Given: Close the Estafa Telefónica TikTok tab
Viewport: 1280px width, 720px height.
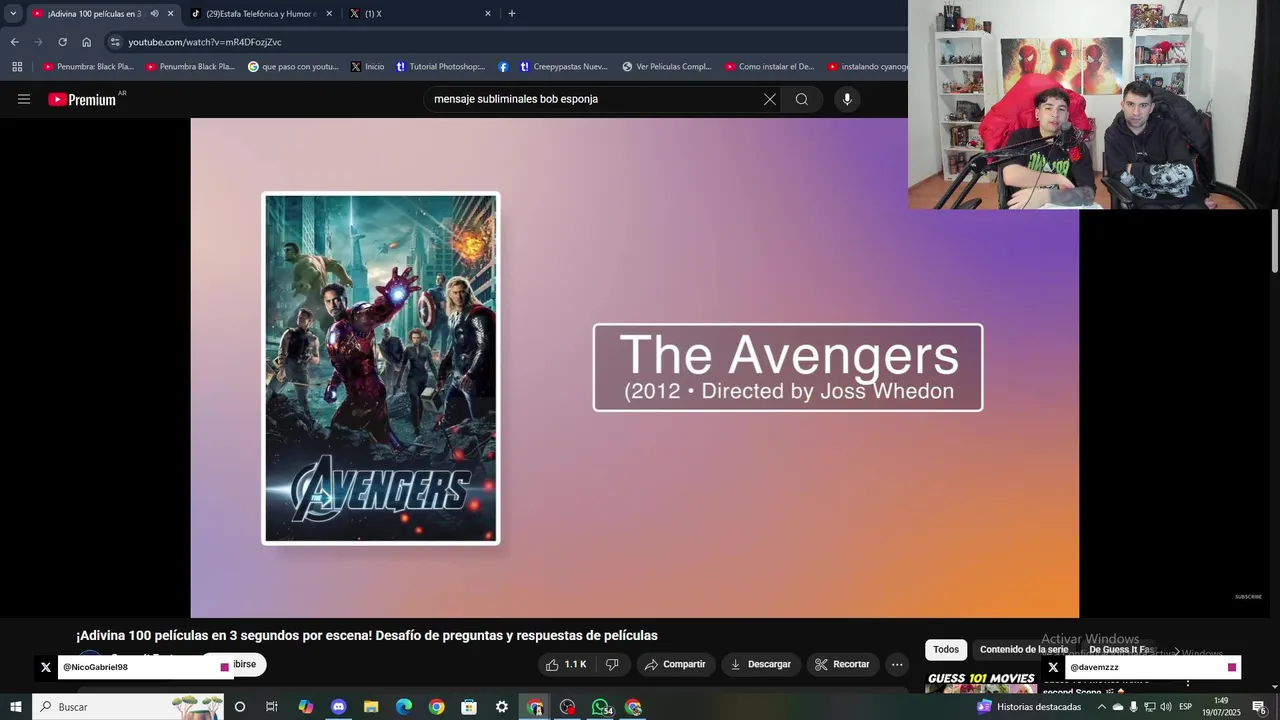Looking at the screenshot, I should coord(329,14).
